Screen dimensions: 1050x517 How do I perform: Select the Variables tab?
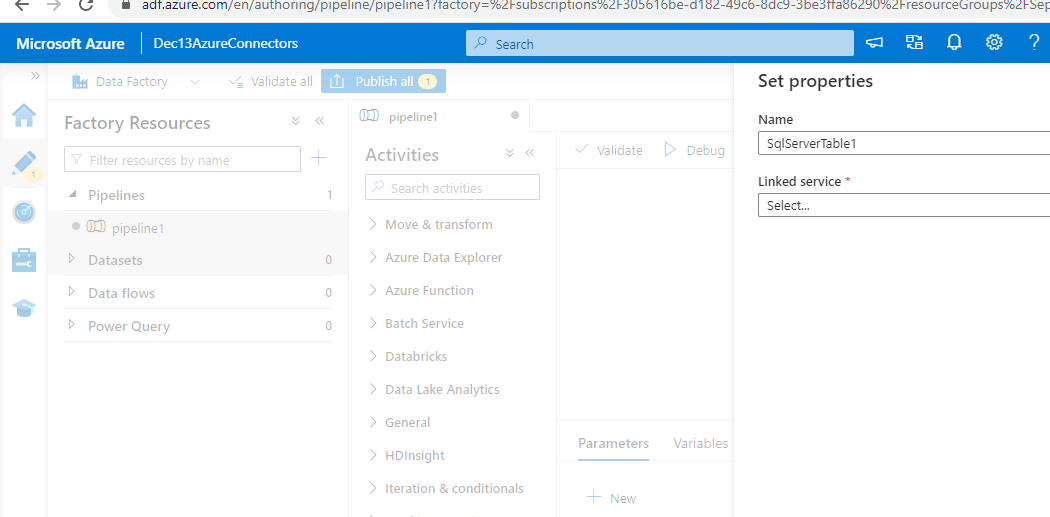(x=700, y=443)
